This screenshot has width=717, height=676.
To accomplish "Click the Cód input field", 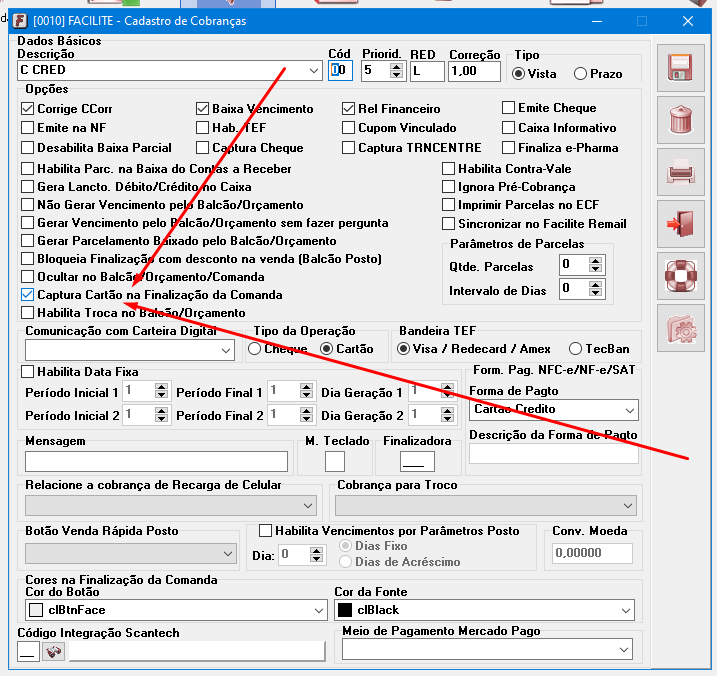I will (340, 71).
